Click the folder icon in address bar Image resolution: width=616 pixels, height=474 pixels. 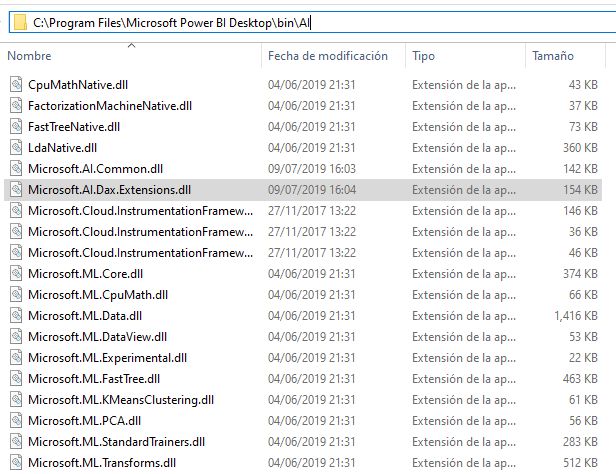pos(20,23)
